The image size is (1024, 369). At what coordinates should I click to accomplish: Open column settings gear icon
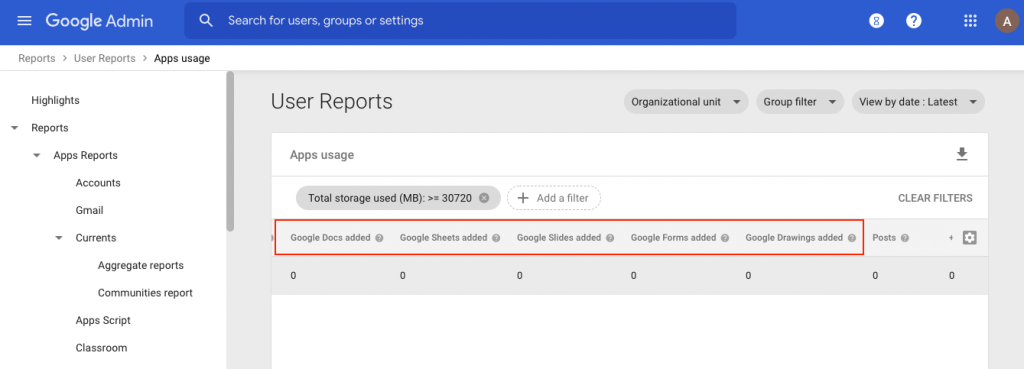(969, 238)
